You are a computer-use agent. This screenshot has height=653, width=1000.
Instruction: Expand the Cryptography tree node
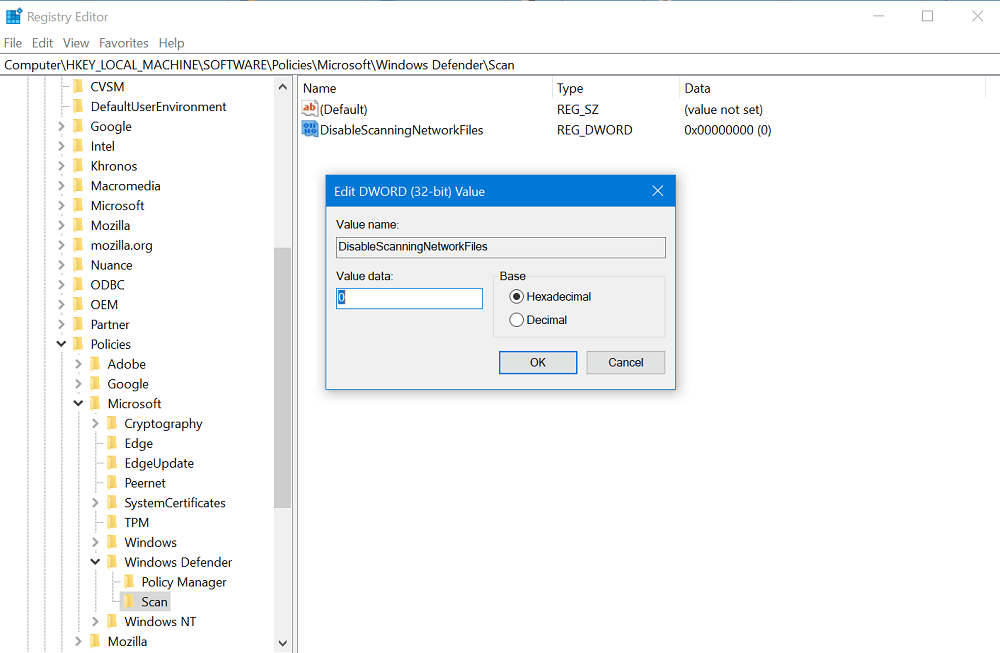click(x=95, y=423)
